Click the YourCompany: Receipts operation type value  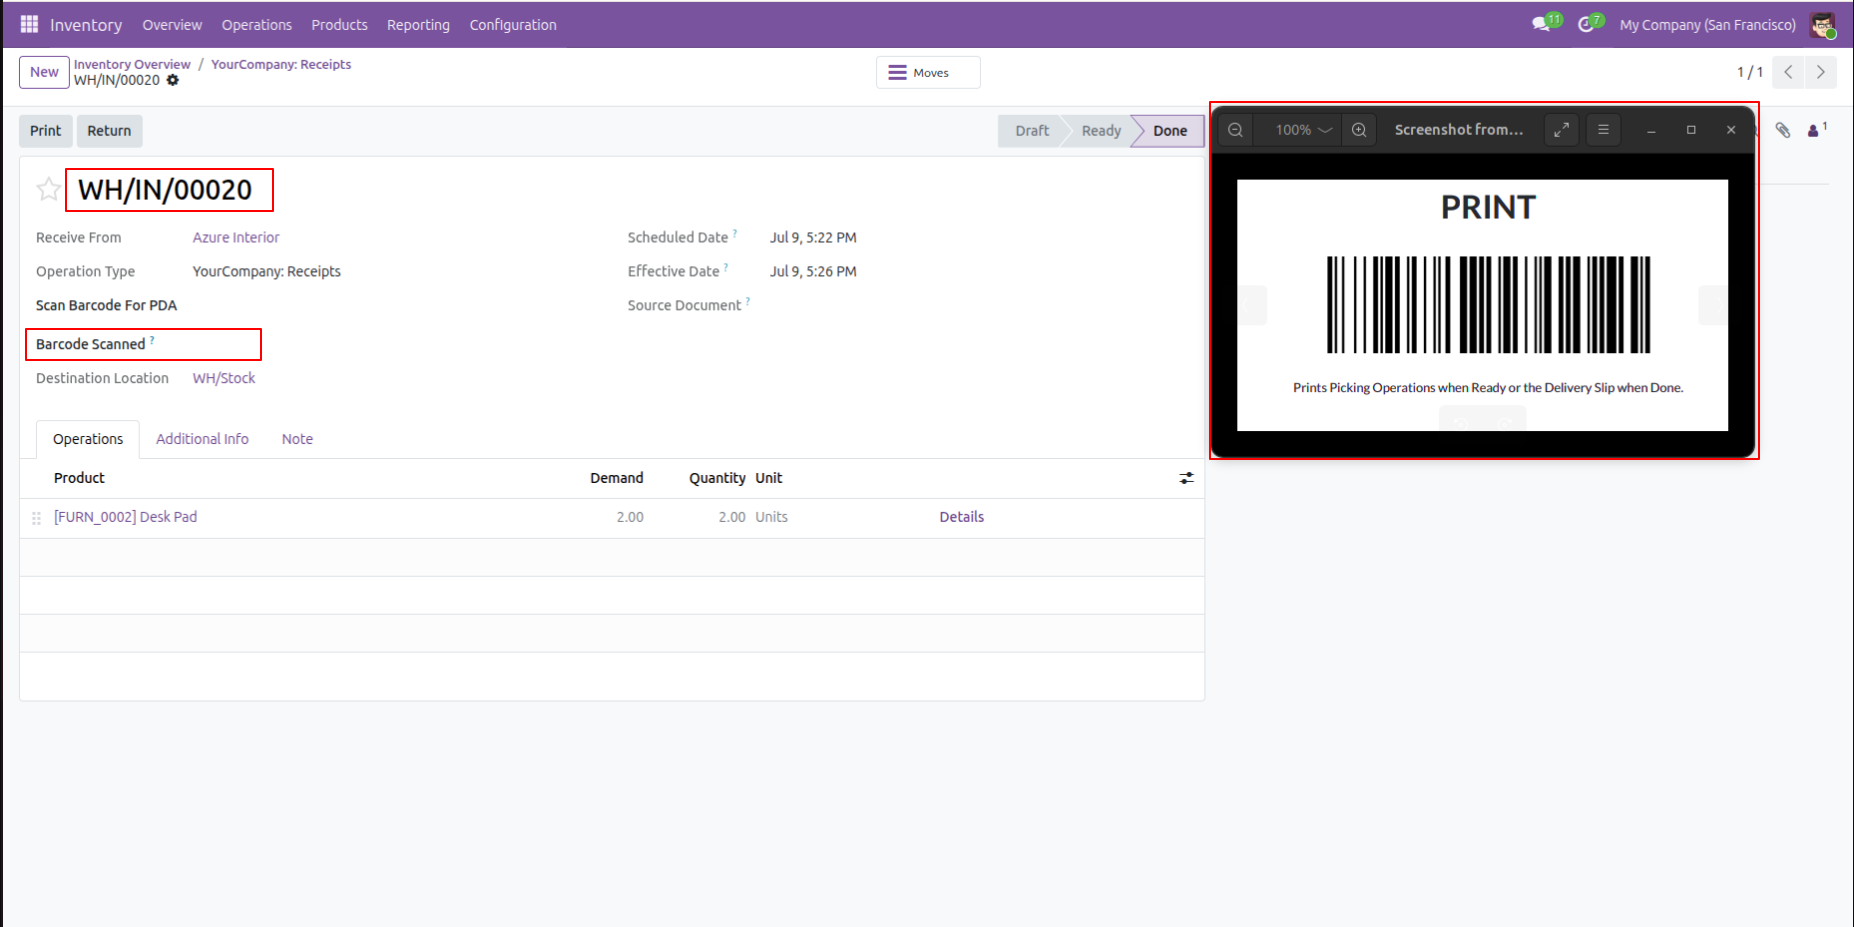[x=266, y=272]
